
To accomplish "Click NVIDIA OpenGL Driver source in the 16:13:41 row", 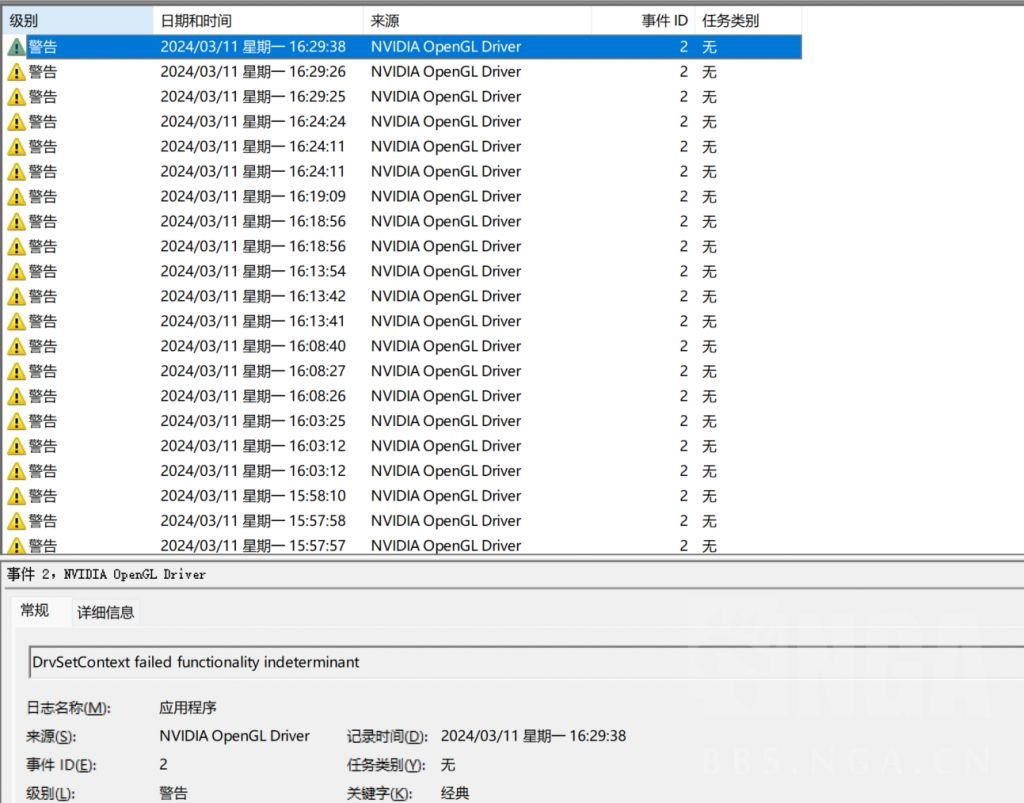I will (x=446, y=321).
